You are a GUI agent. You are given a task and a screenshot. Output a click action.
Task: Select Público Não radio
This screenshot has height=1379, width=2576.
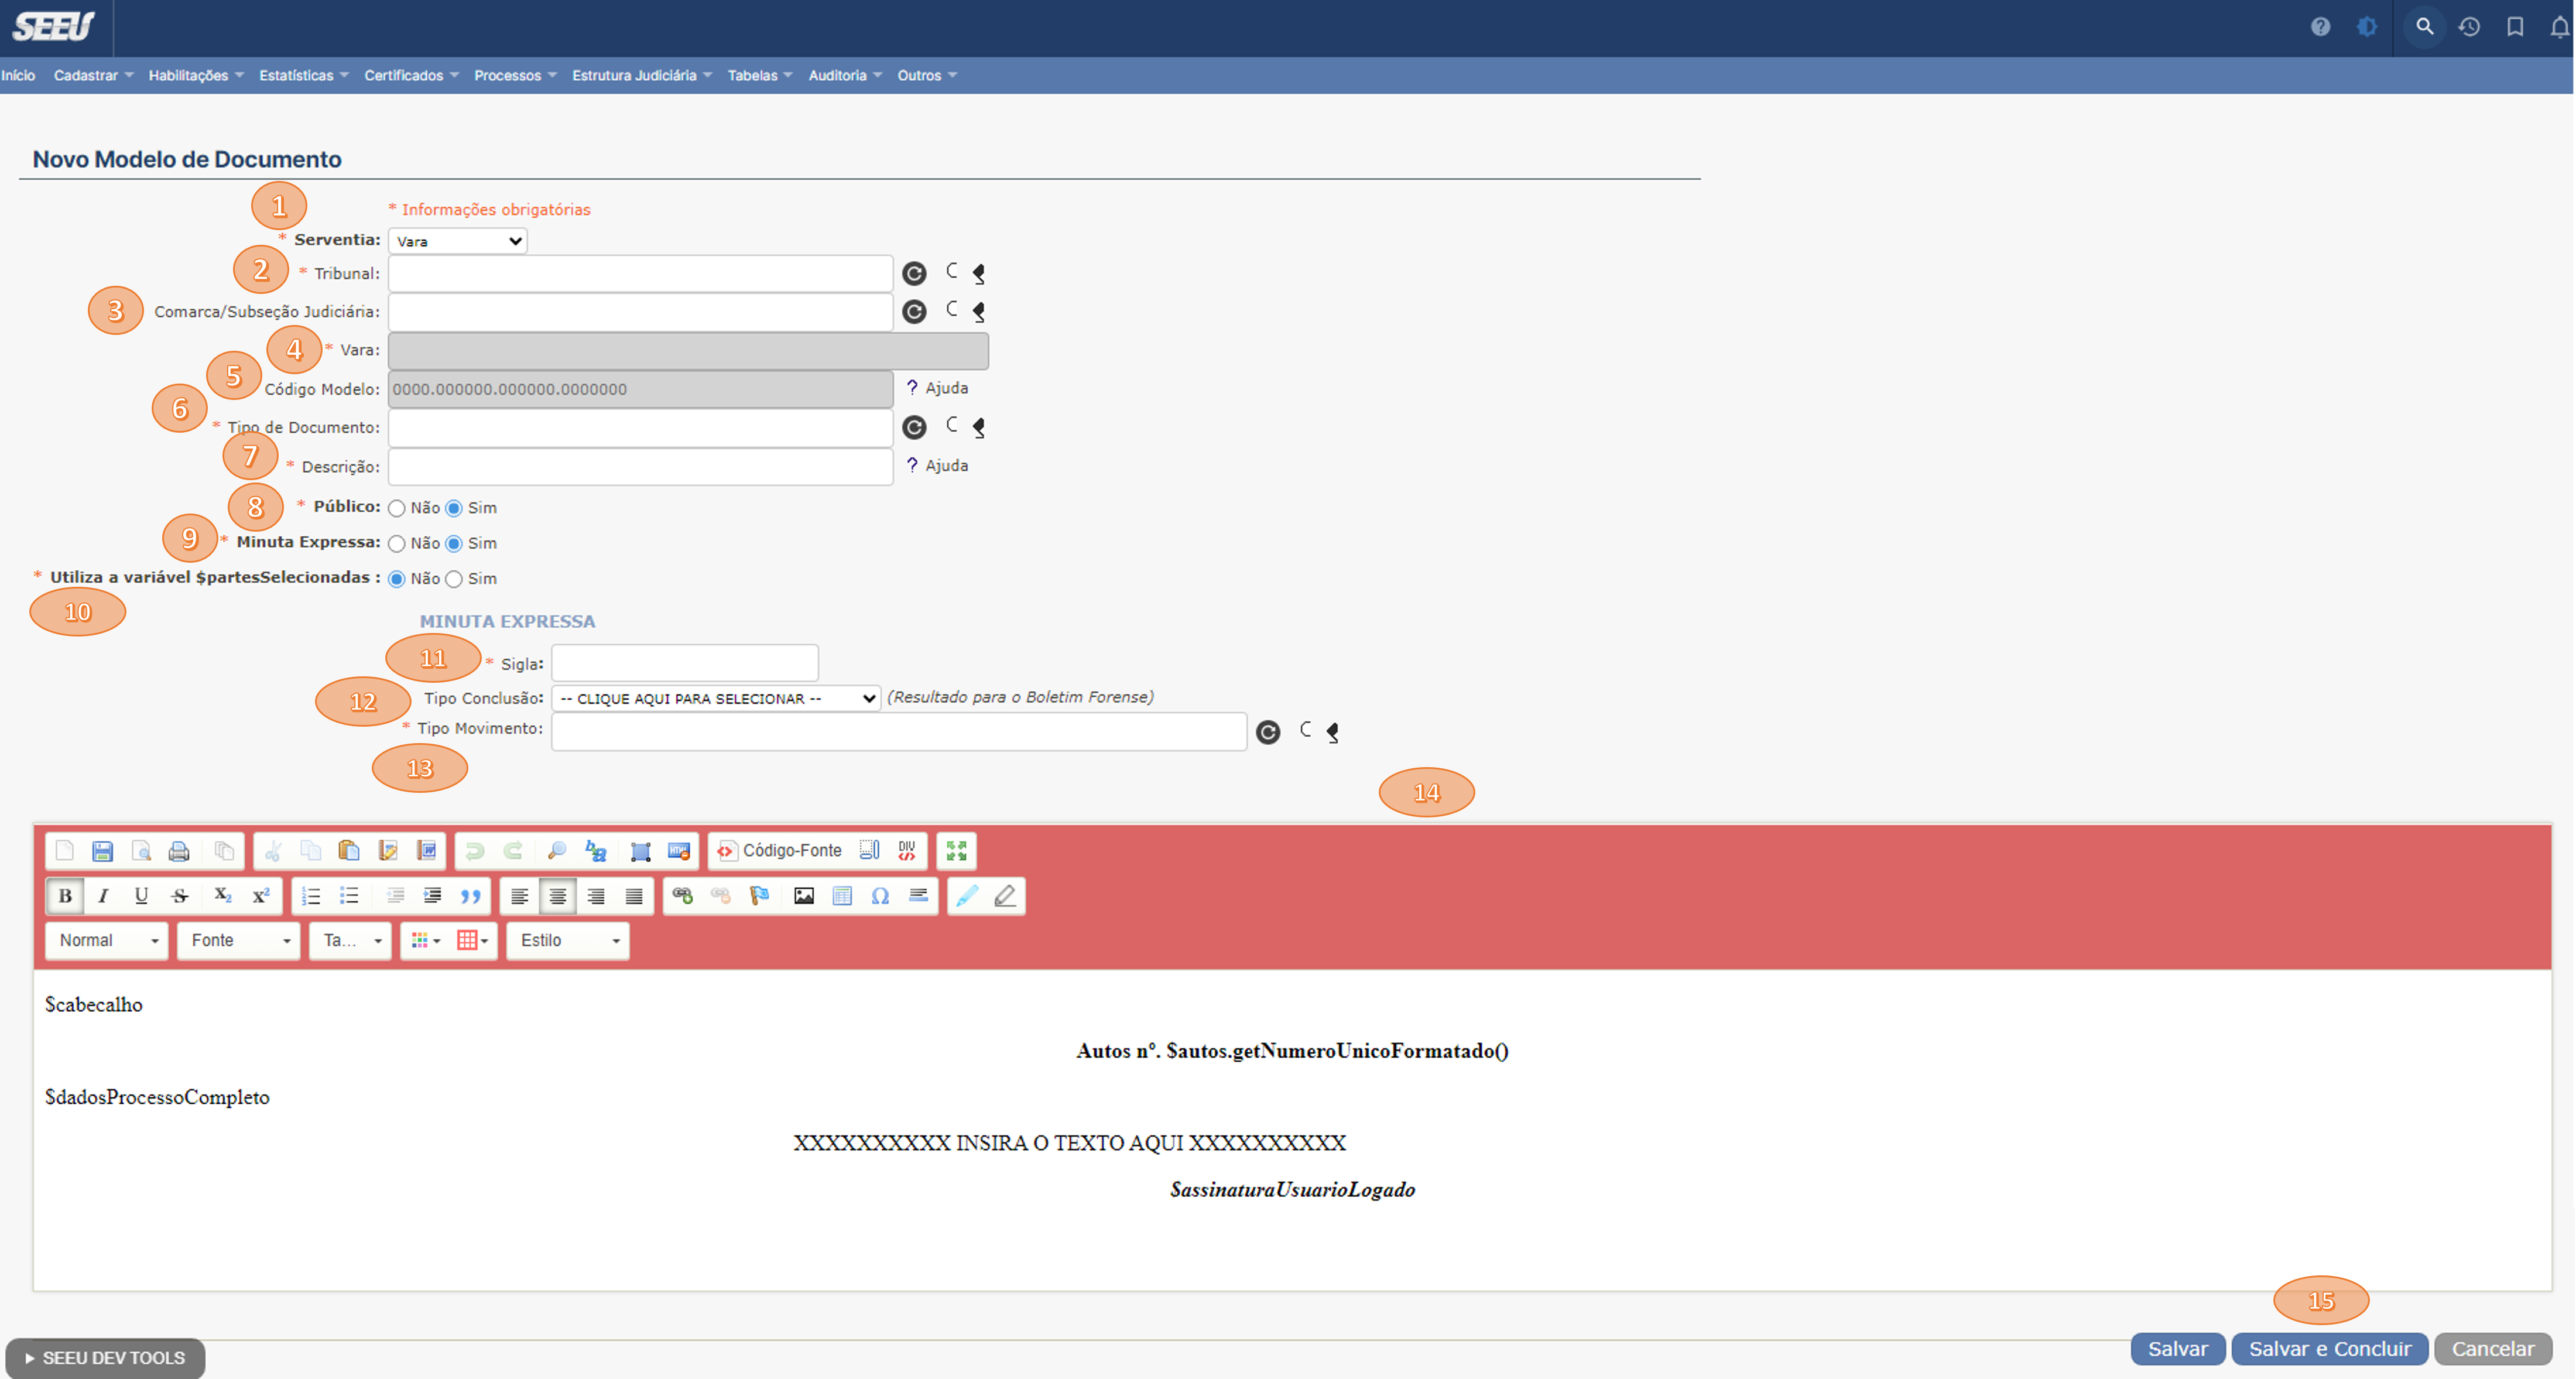(397, 508)
